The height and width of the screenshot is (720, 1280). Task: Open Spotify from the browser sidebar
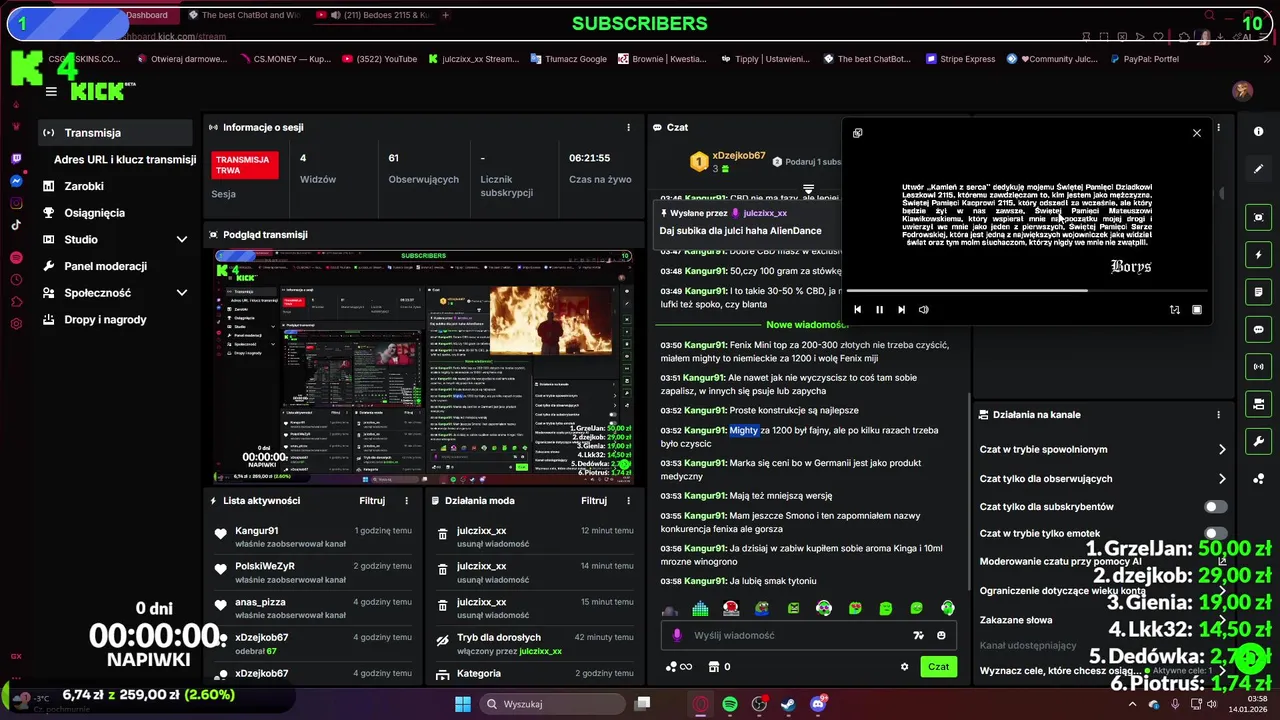point(17,257)
